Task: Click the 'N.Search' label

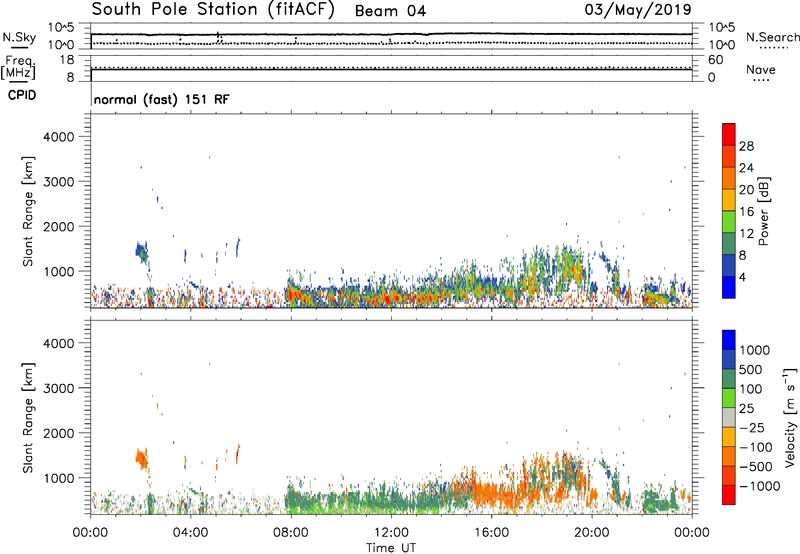Action: click(772, 37)
